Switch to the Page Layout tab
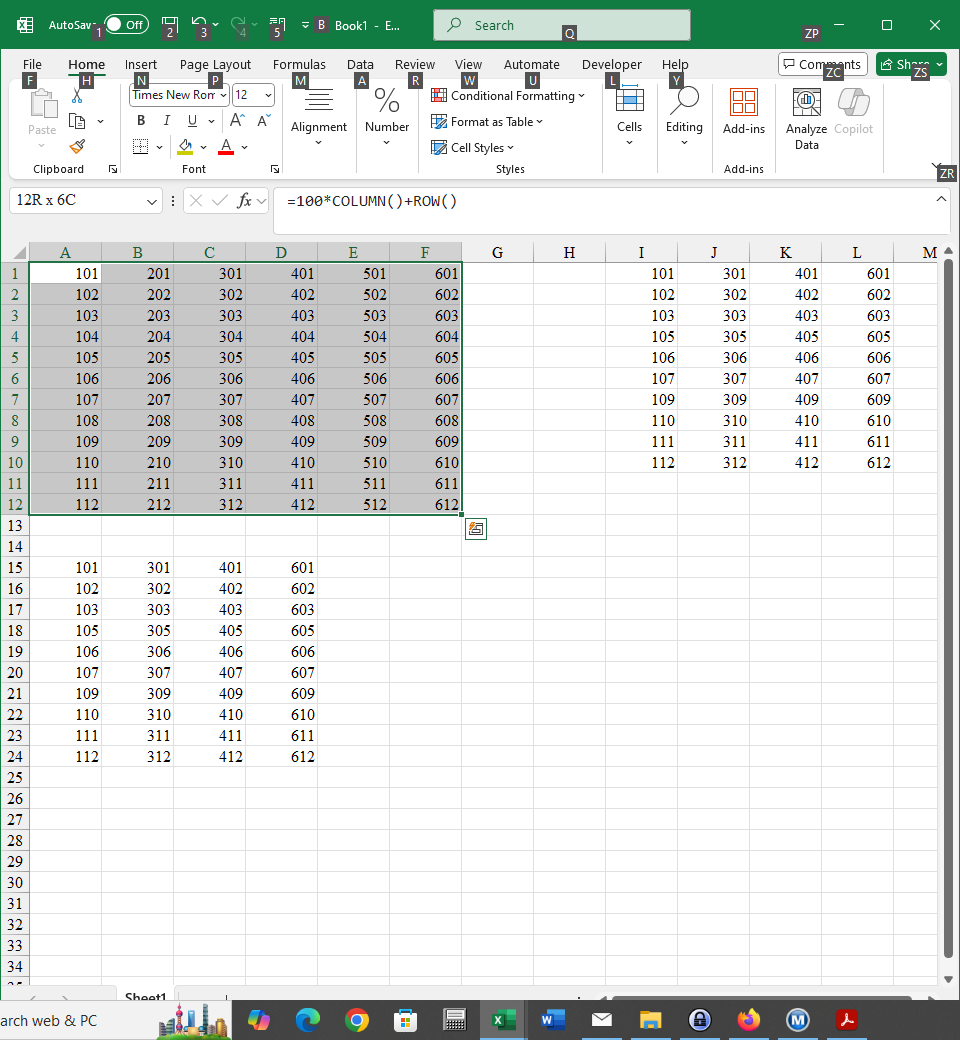Image resolution: width=960 pixels, height=1040 pixels. [215, 64]
